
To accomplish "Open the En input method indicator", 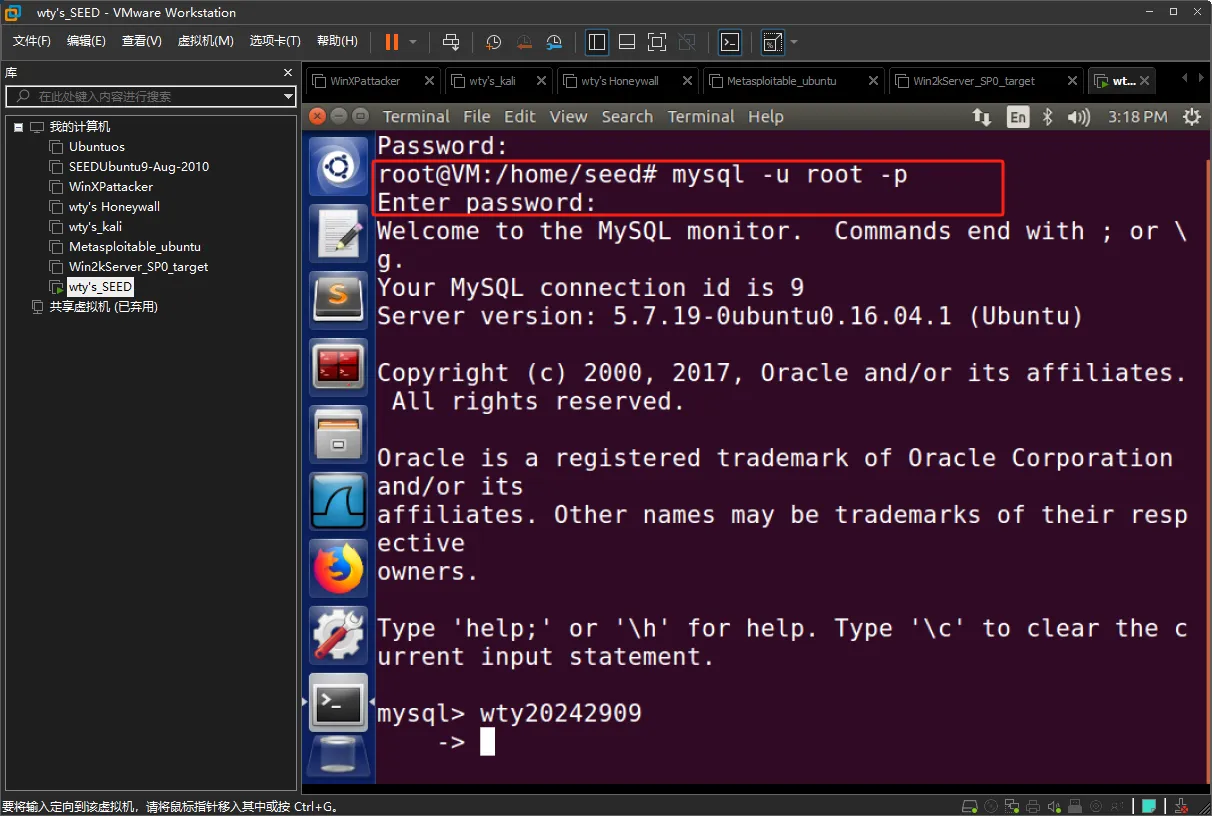I will tap(1017, 117).
